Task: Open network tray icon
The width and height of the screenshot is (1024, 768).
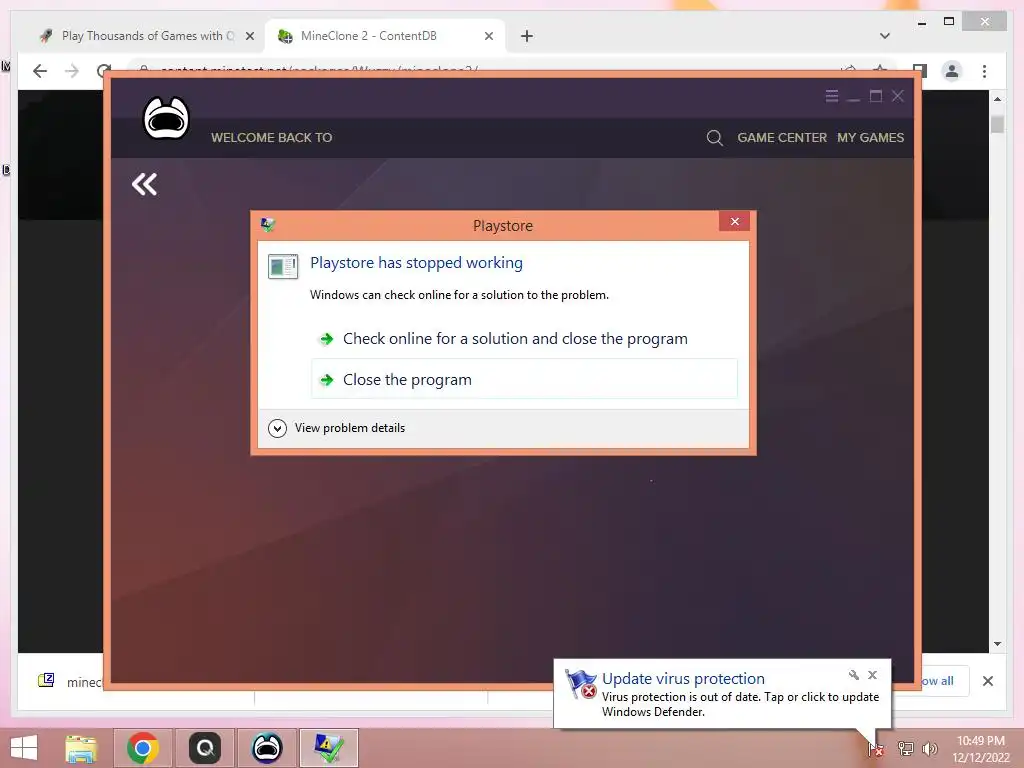Action: coord(905,748)
